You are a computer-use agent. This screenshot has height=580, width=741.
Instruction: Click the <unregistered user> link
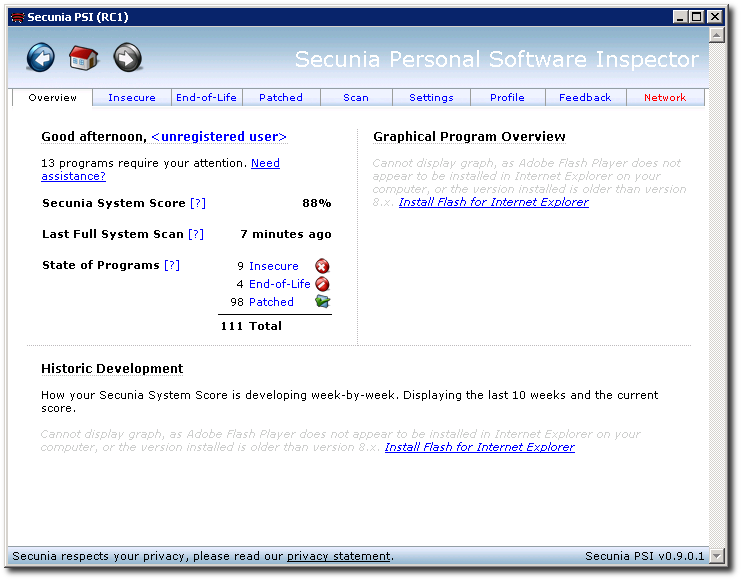(x=219, y=137)
